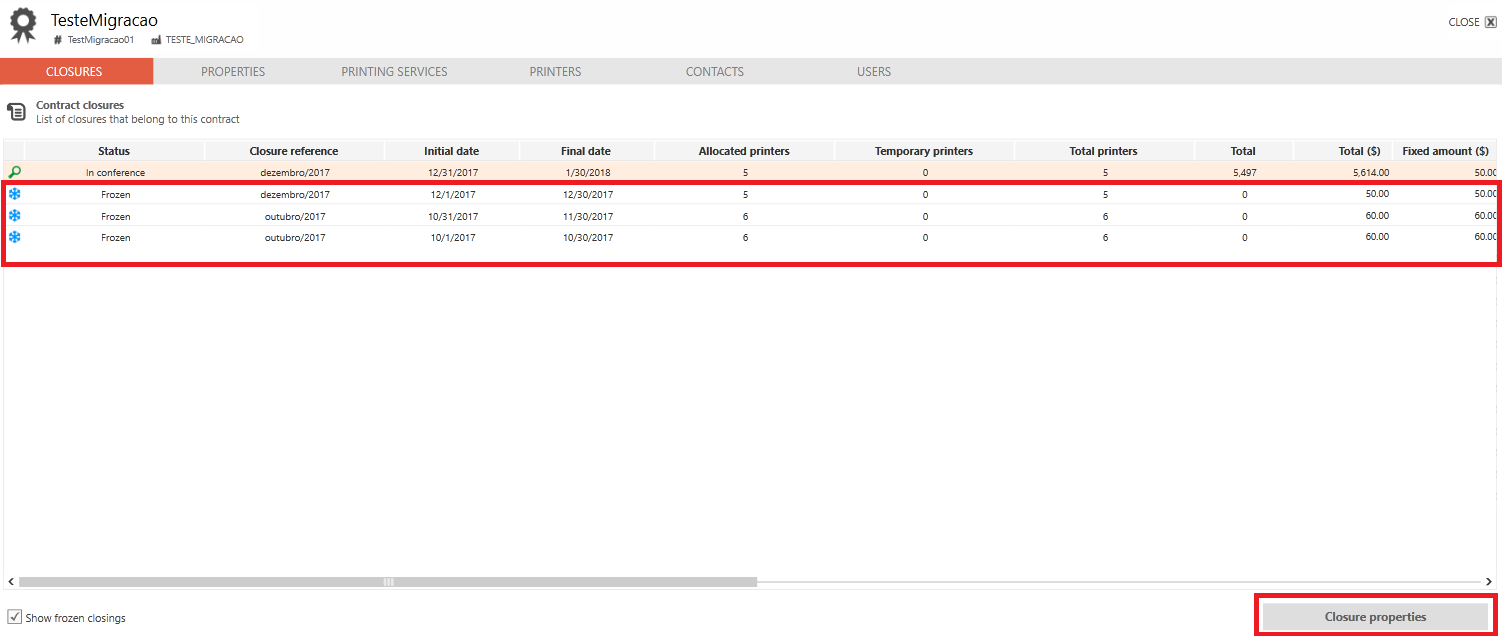Screen dimensions: 1502x636
Task: Click the Fixed amount ($) column header
Action: [1445, 151]
